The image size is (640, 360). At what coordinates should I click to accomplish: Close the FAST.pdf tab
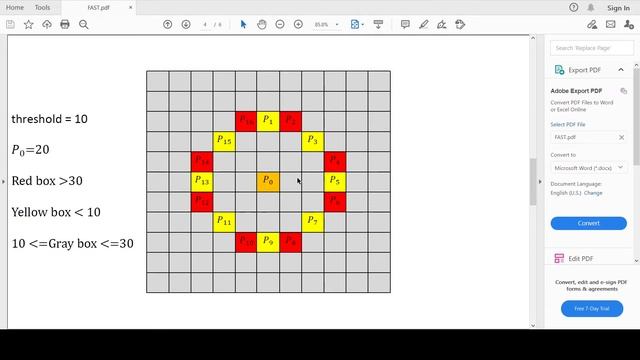coord(131,7)
